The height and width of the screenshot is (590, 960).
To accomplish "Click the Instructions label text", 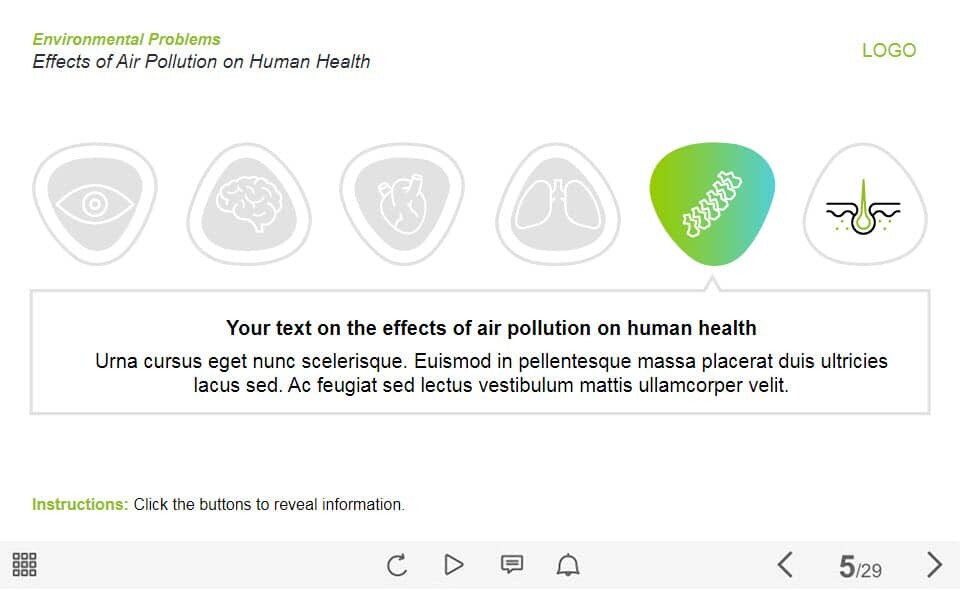I will coord(80,504).
